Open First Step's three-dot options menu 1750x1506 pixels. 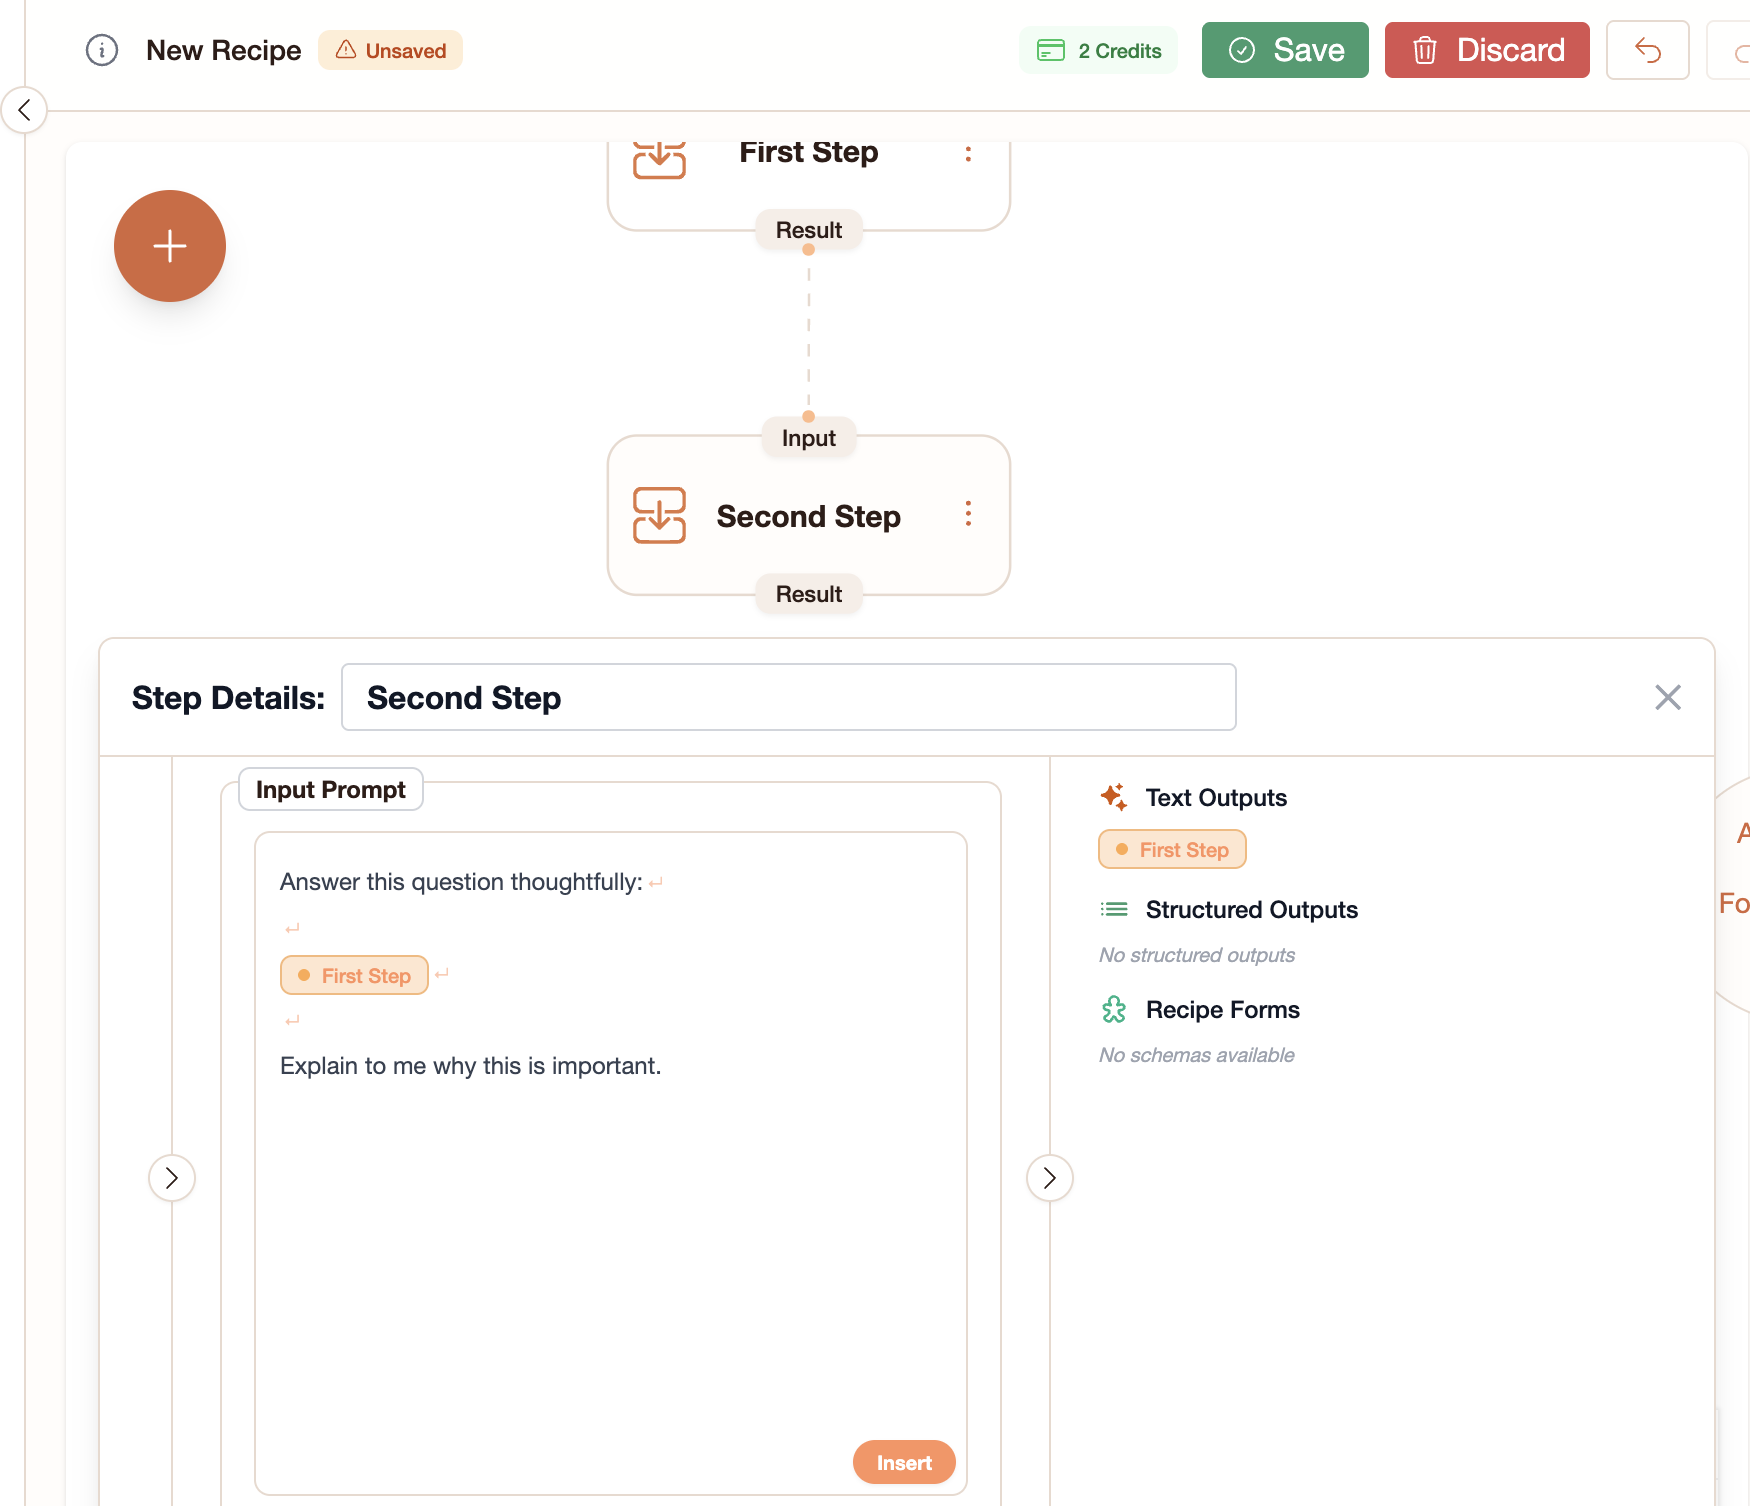pyautogui.click(x=968, y=154)
